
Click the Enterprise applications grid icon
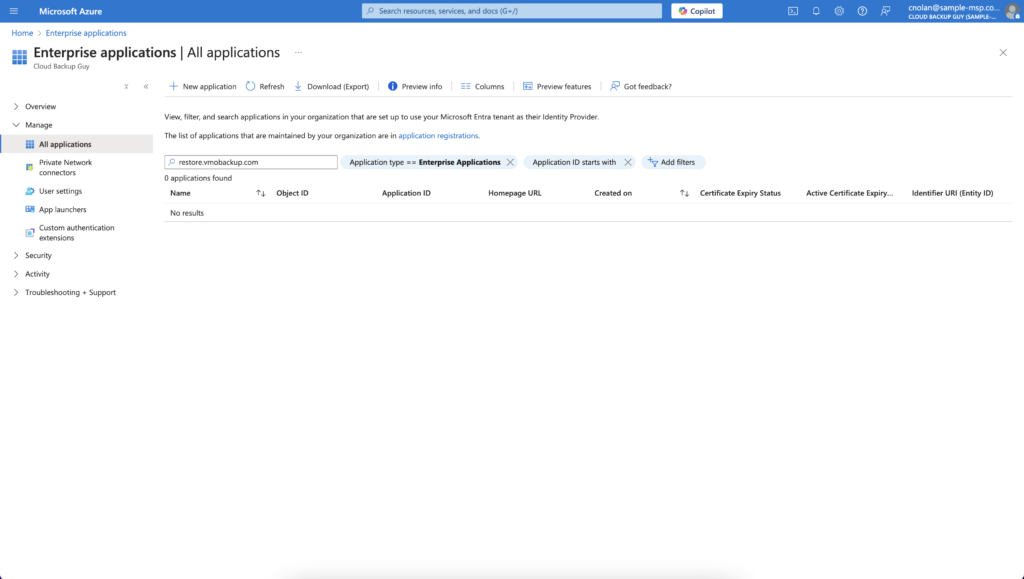(20, 57)
